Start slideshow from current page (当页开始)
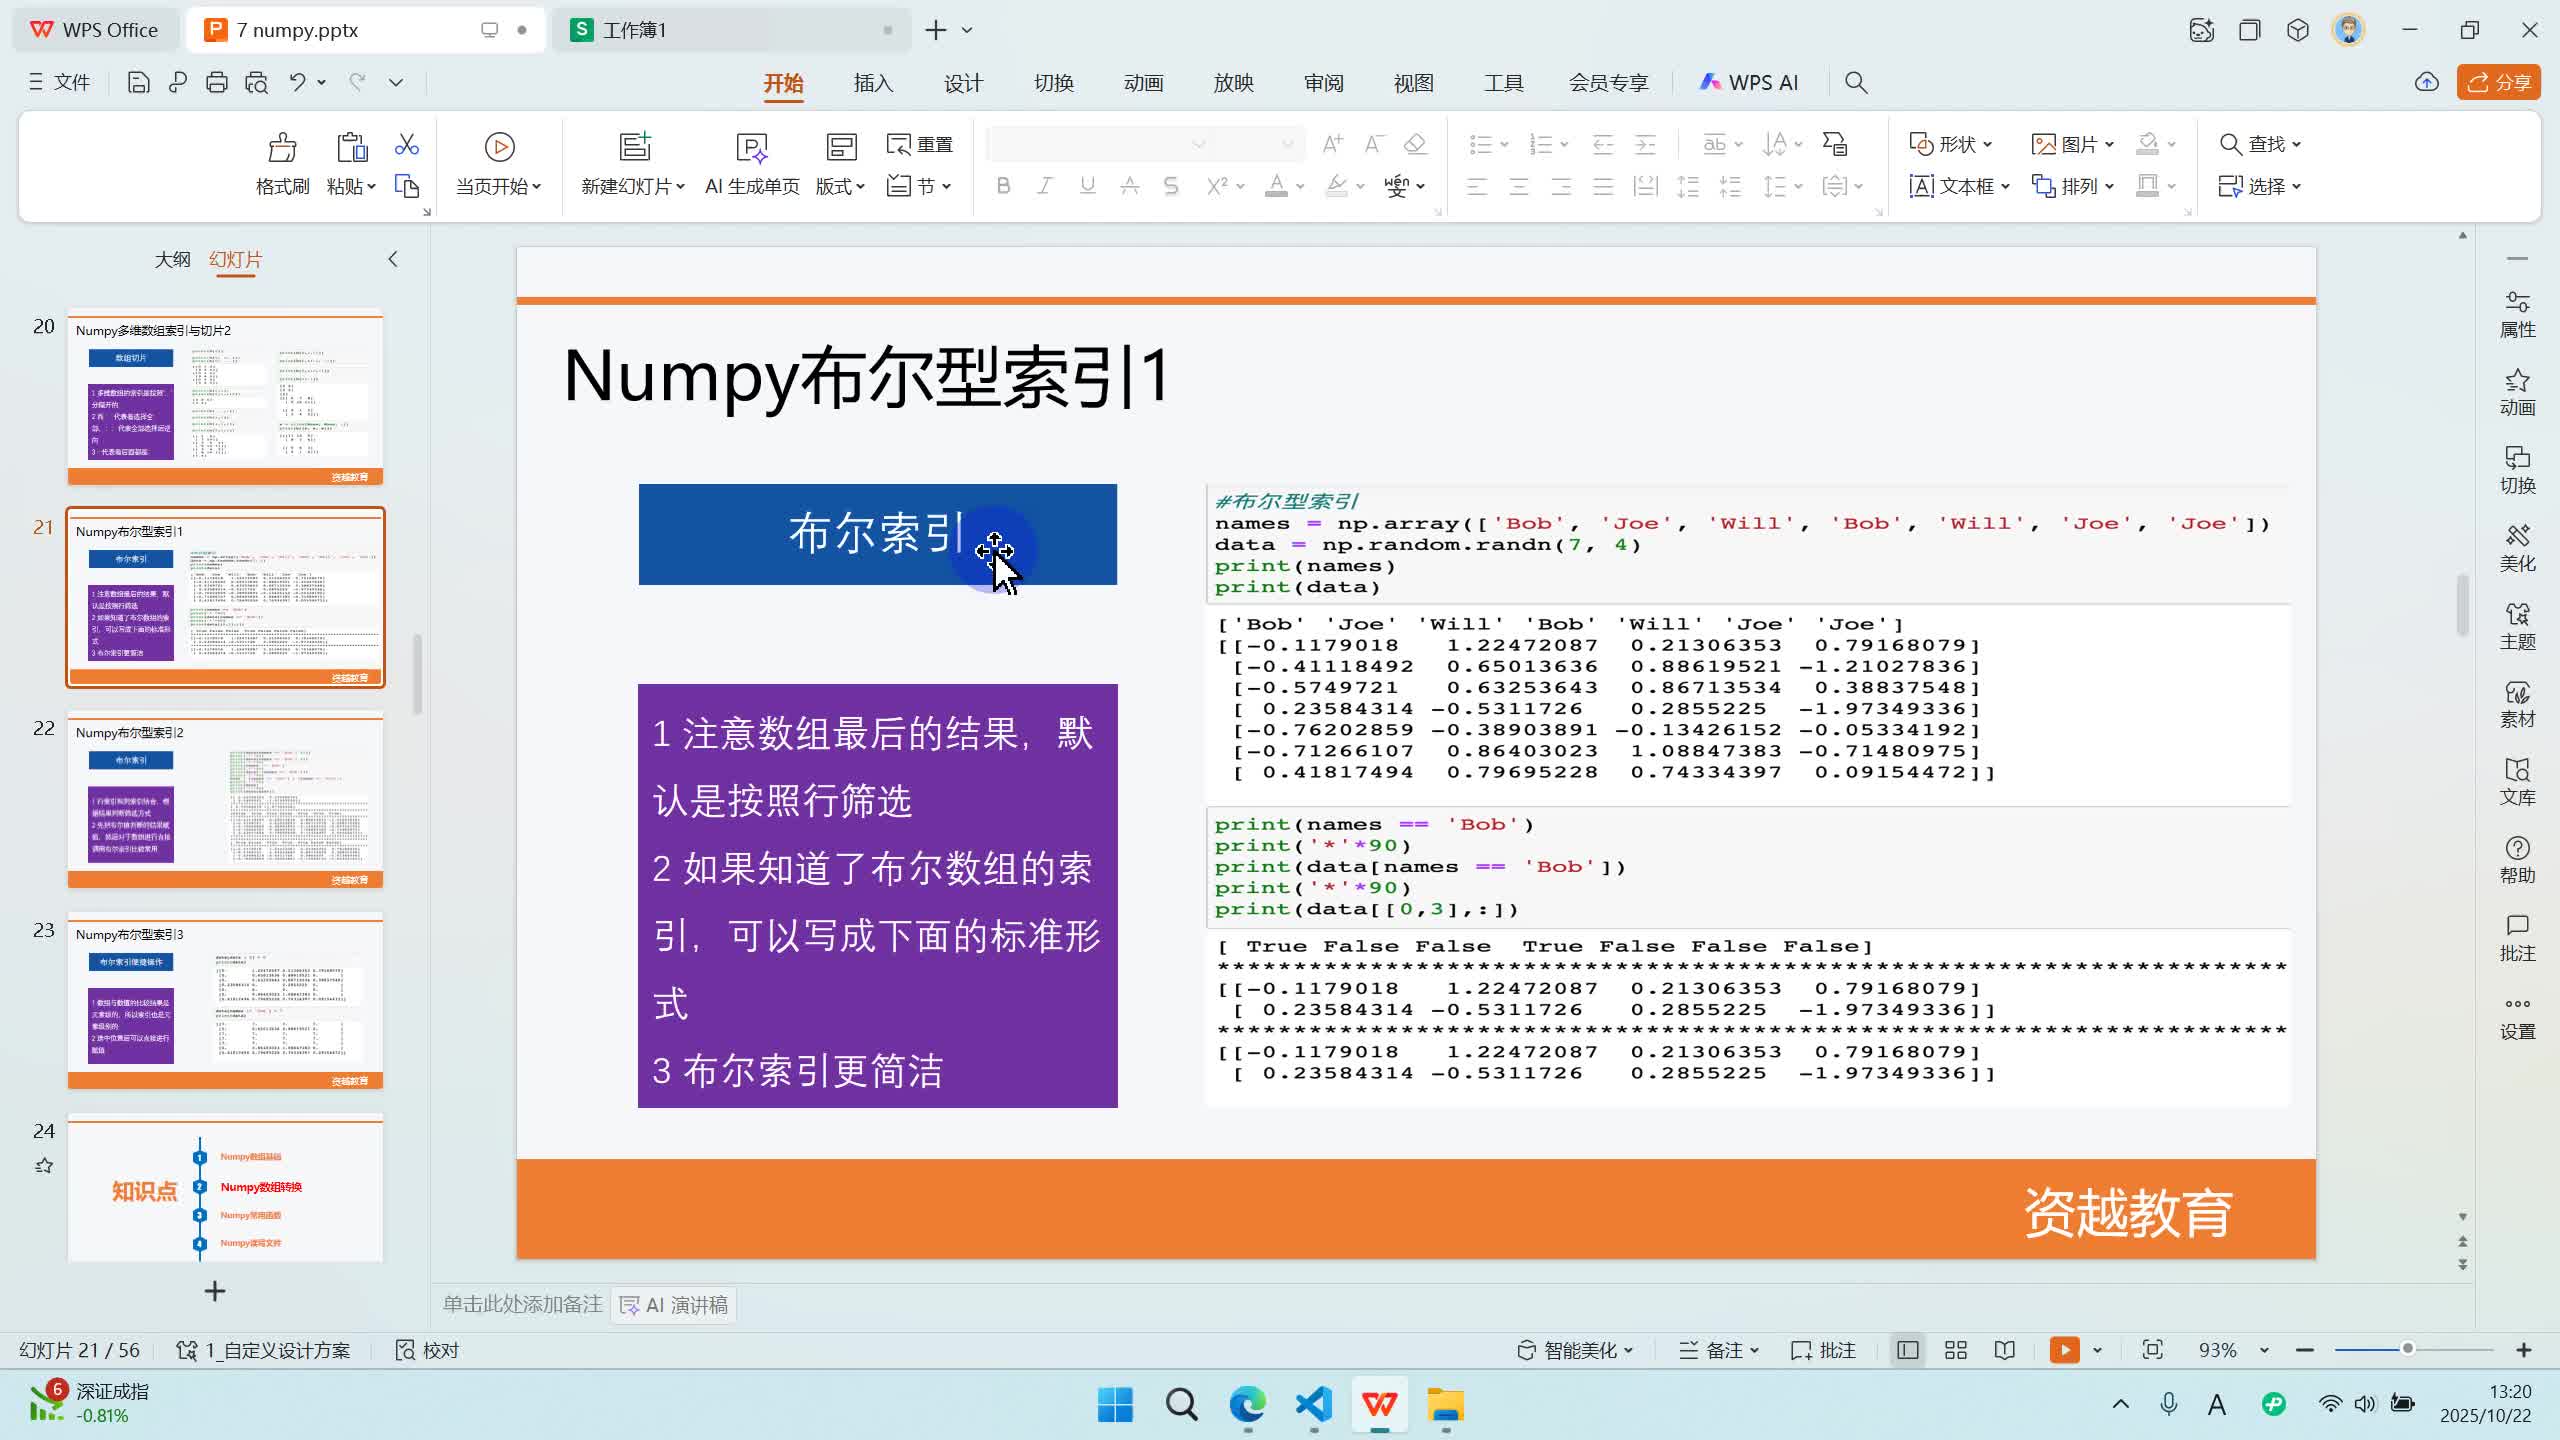The image size is (2560, 1440). [x=498, y=148]
